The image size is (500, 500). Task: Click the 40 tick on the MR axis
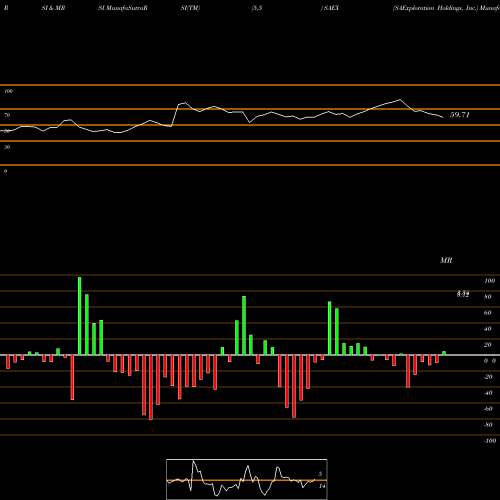coord(488,329)
